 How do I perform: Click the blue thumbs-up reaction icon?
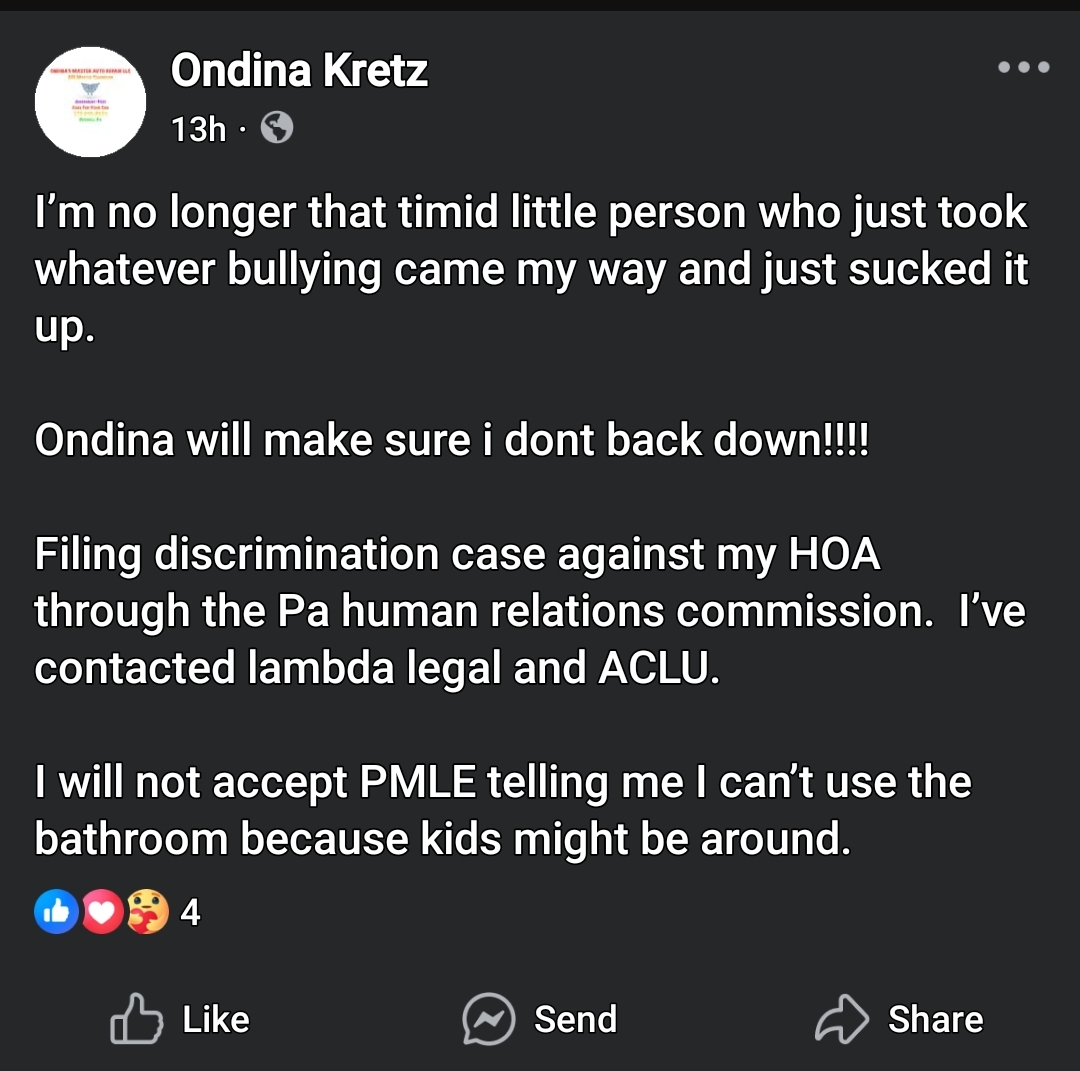(x=56, y=912)
